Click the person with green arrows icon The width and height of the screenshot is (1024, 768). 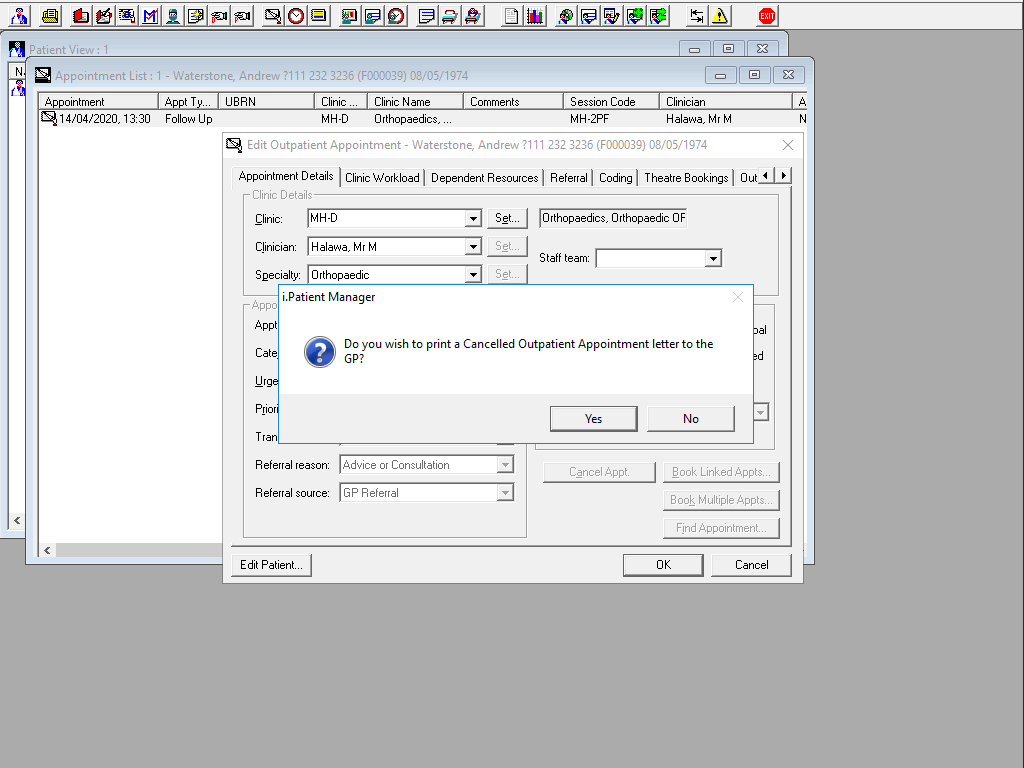pyautogui.click(x=658, y=16)
